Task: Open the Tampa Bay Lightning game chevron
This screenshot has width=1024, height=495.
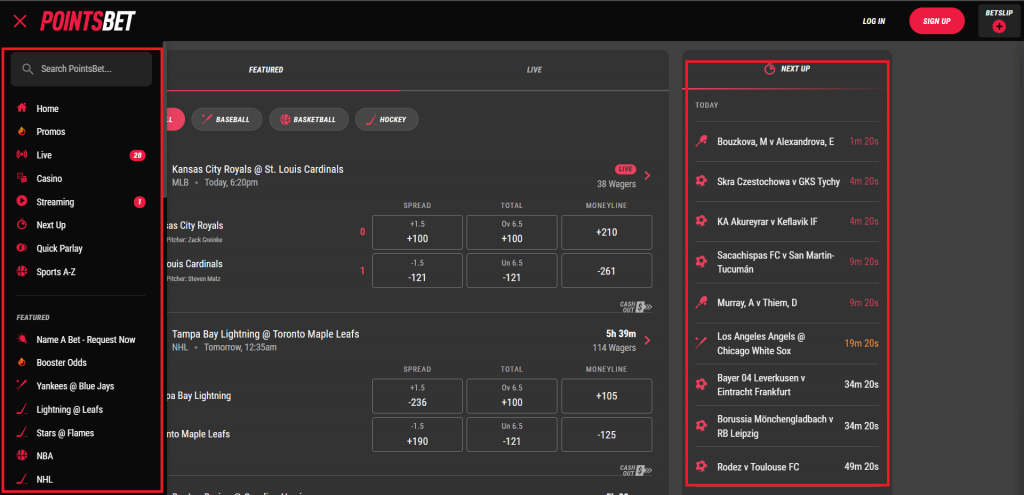Action: tap(647, 340)
